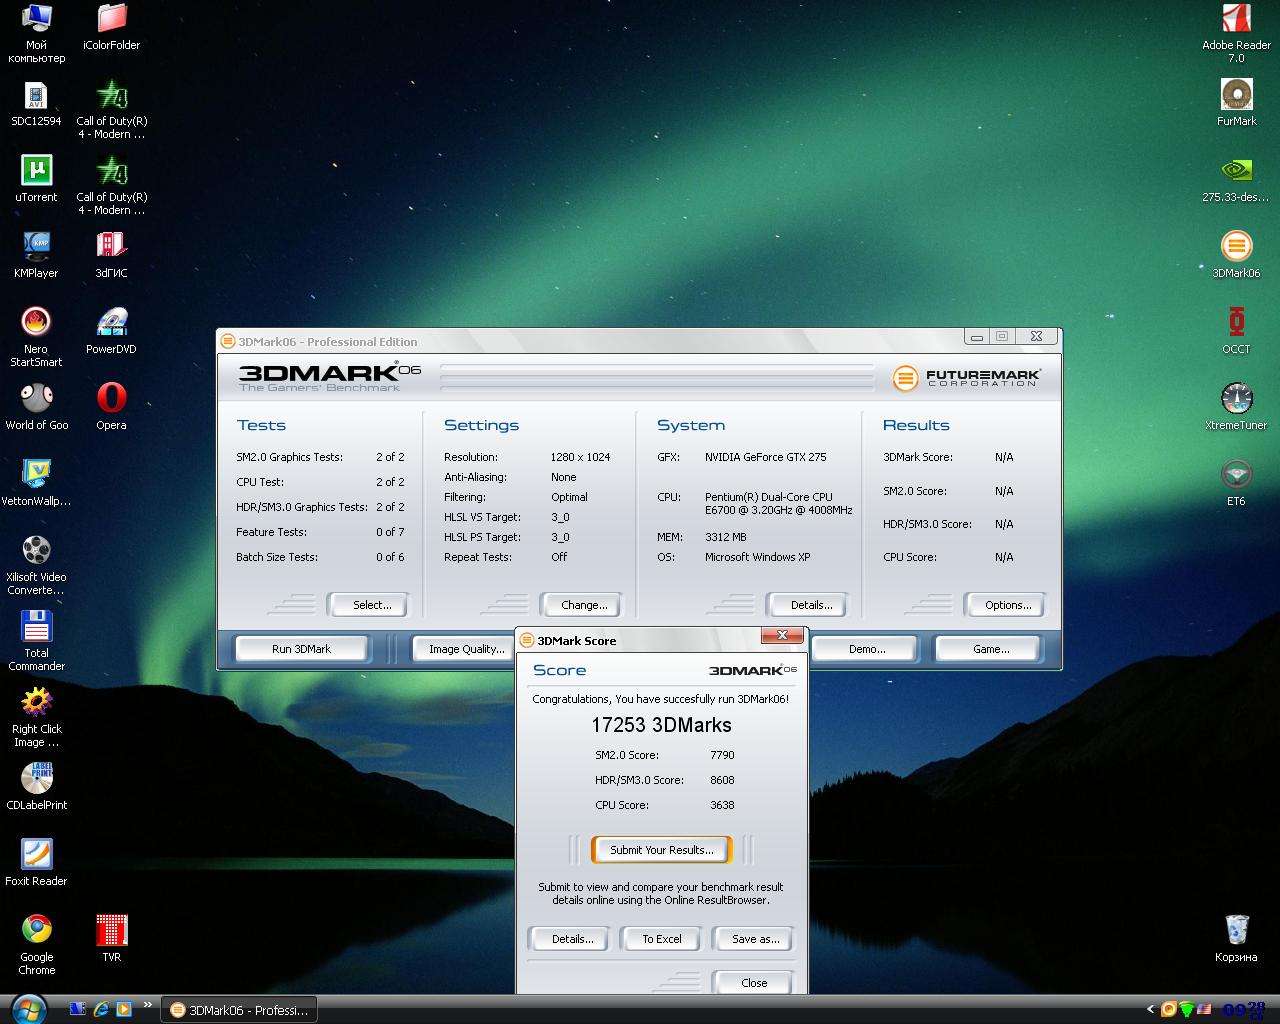The image size is (1280, 1024).
Task: Open the ET6 desktop icon
Action: tap(1236, 483)
